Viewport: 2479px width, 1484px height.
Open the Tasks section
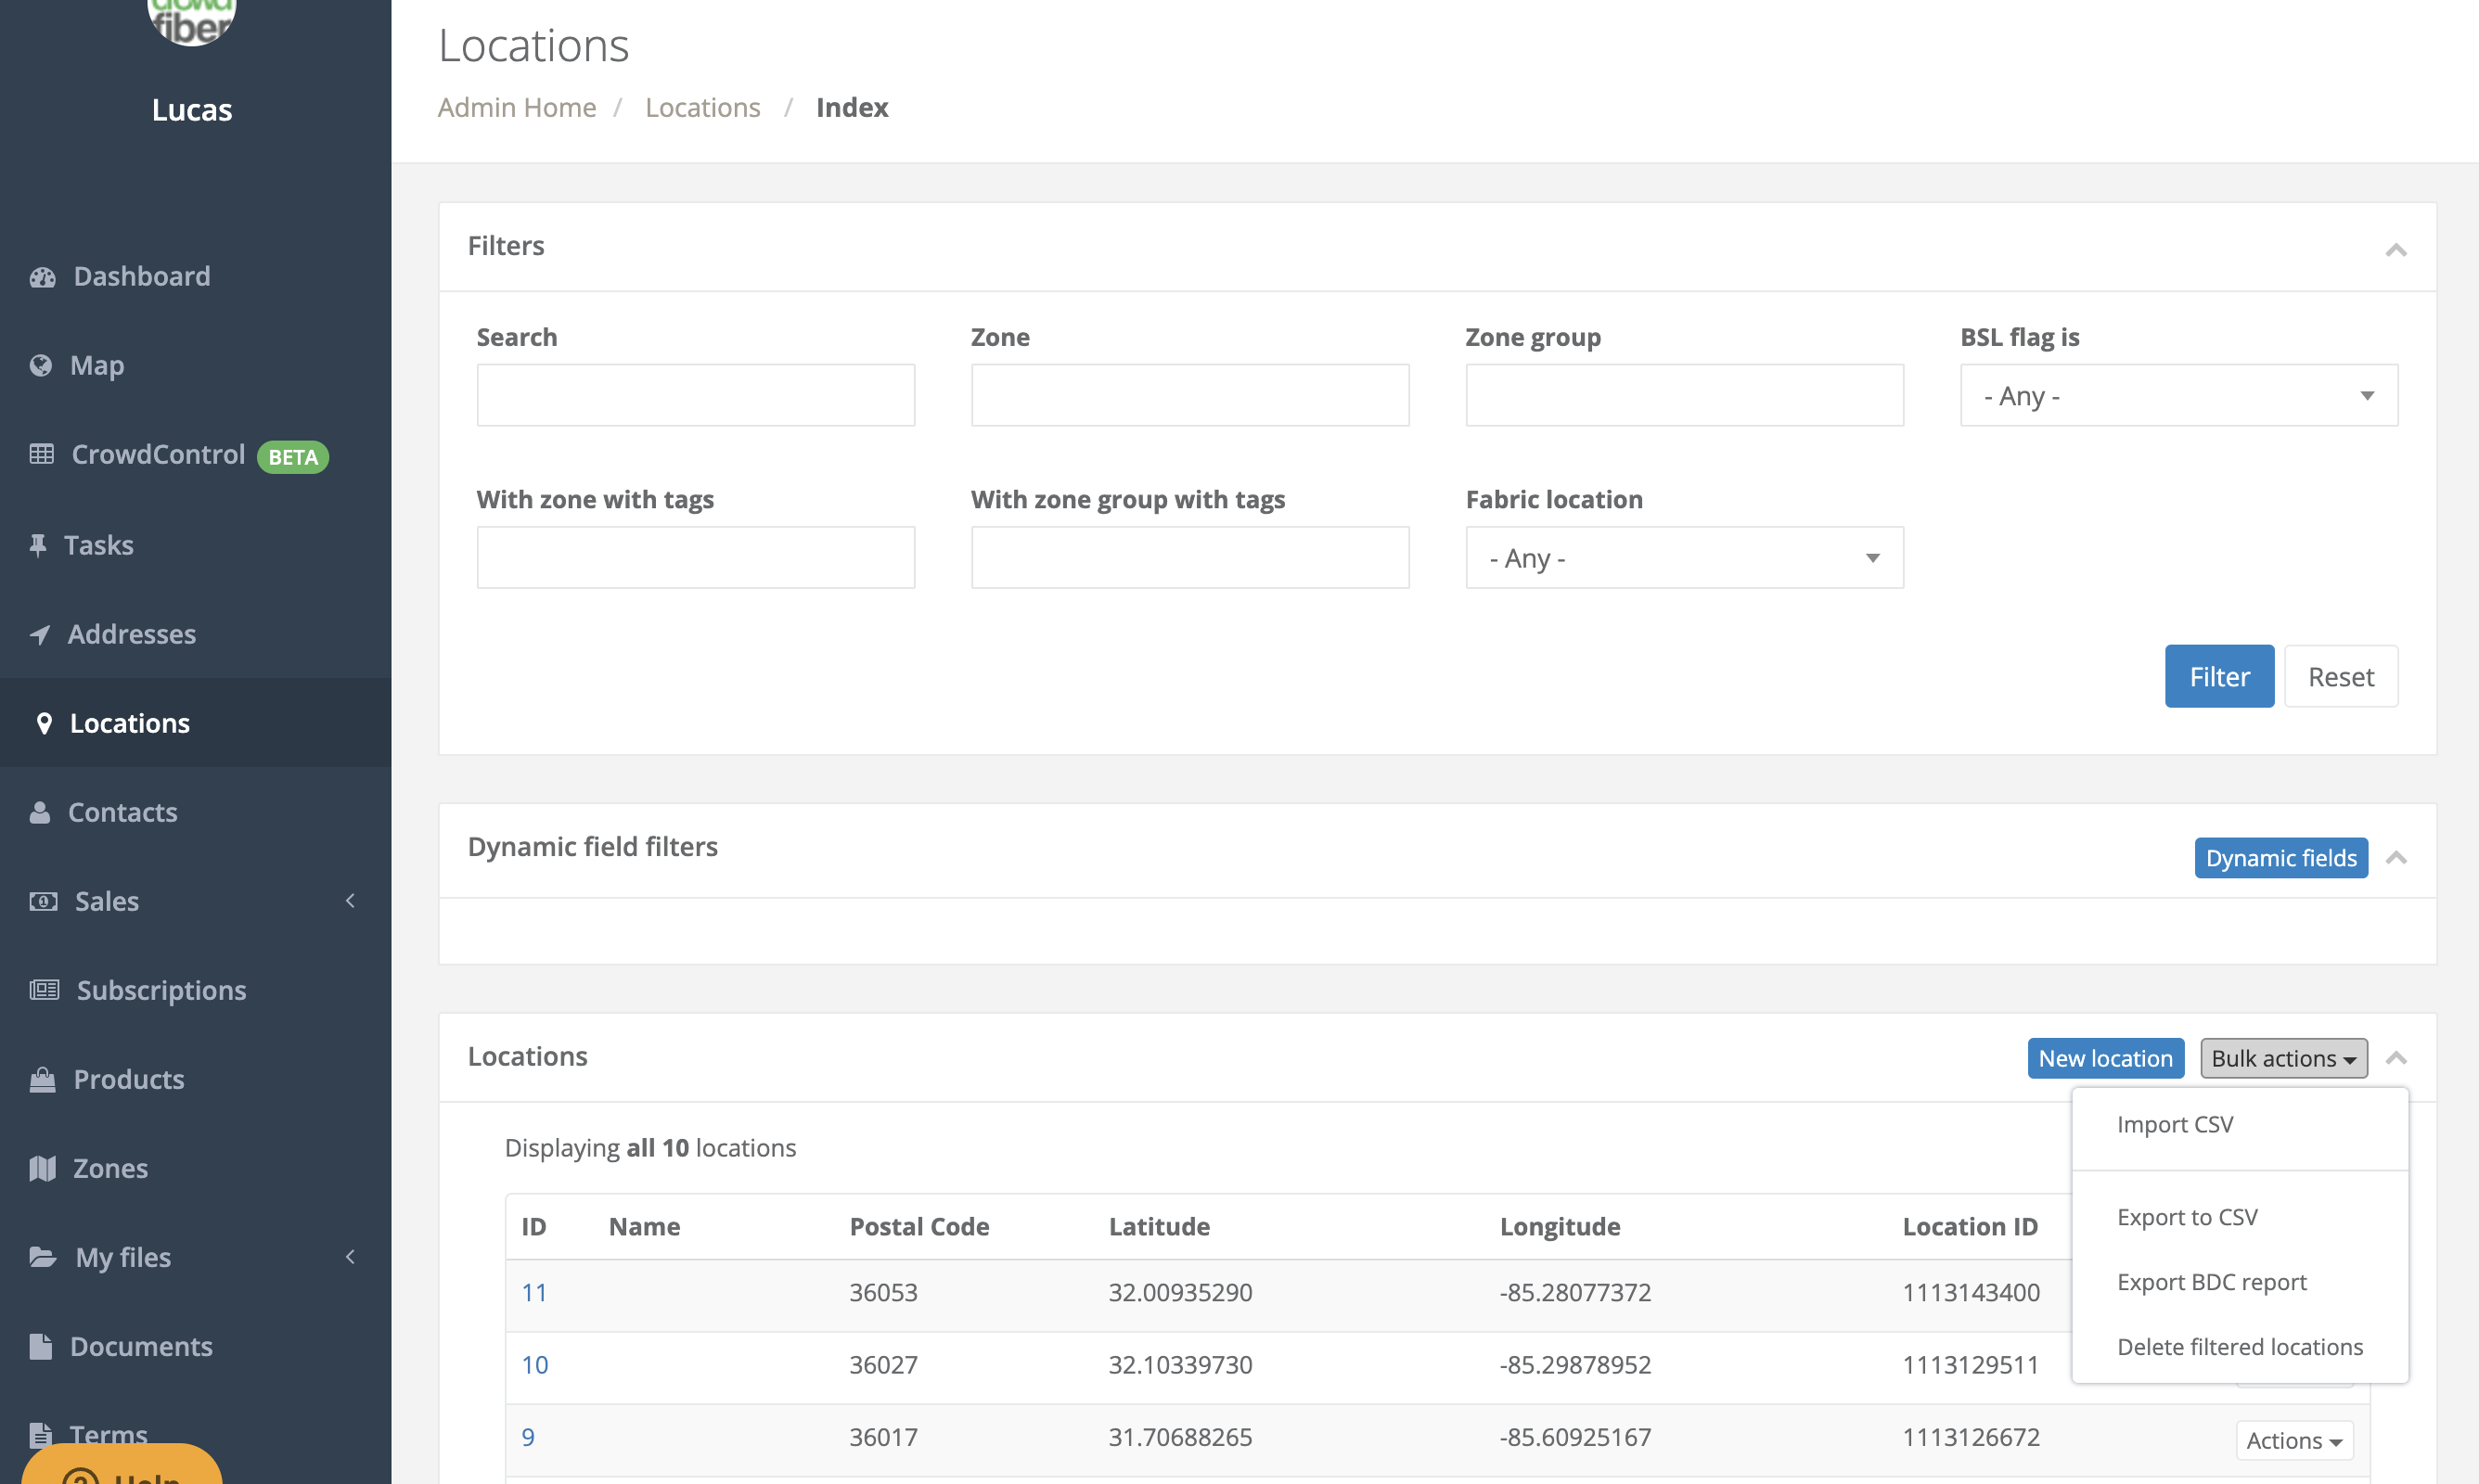point(101,544)
